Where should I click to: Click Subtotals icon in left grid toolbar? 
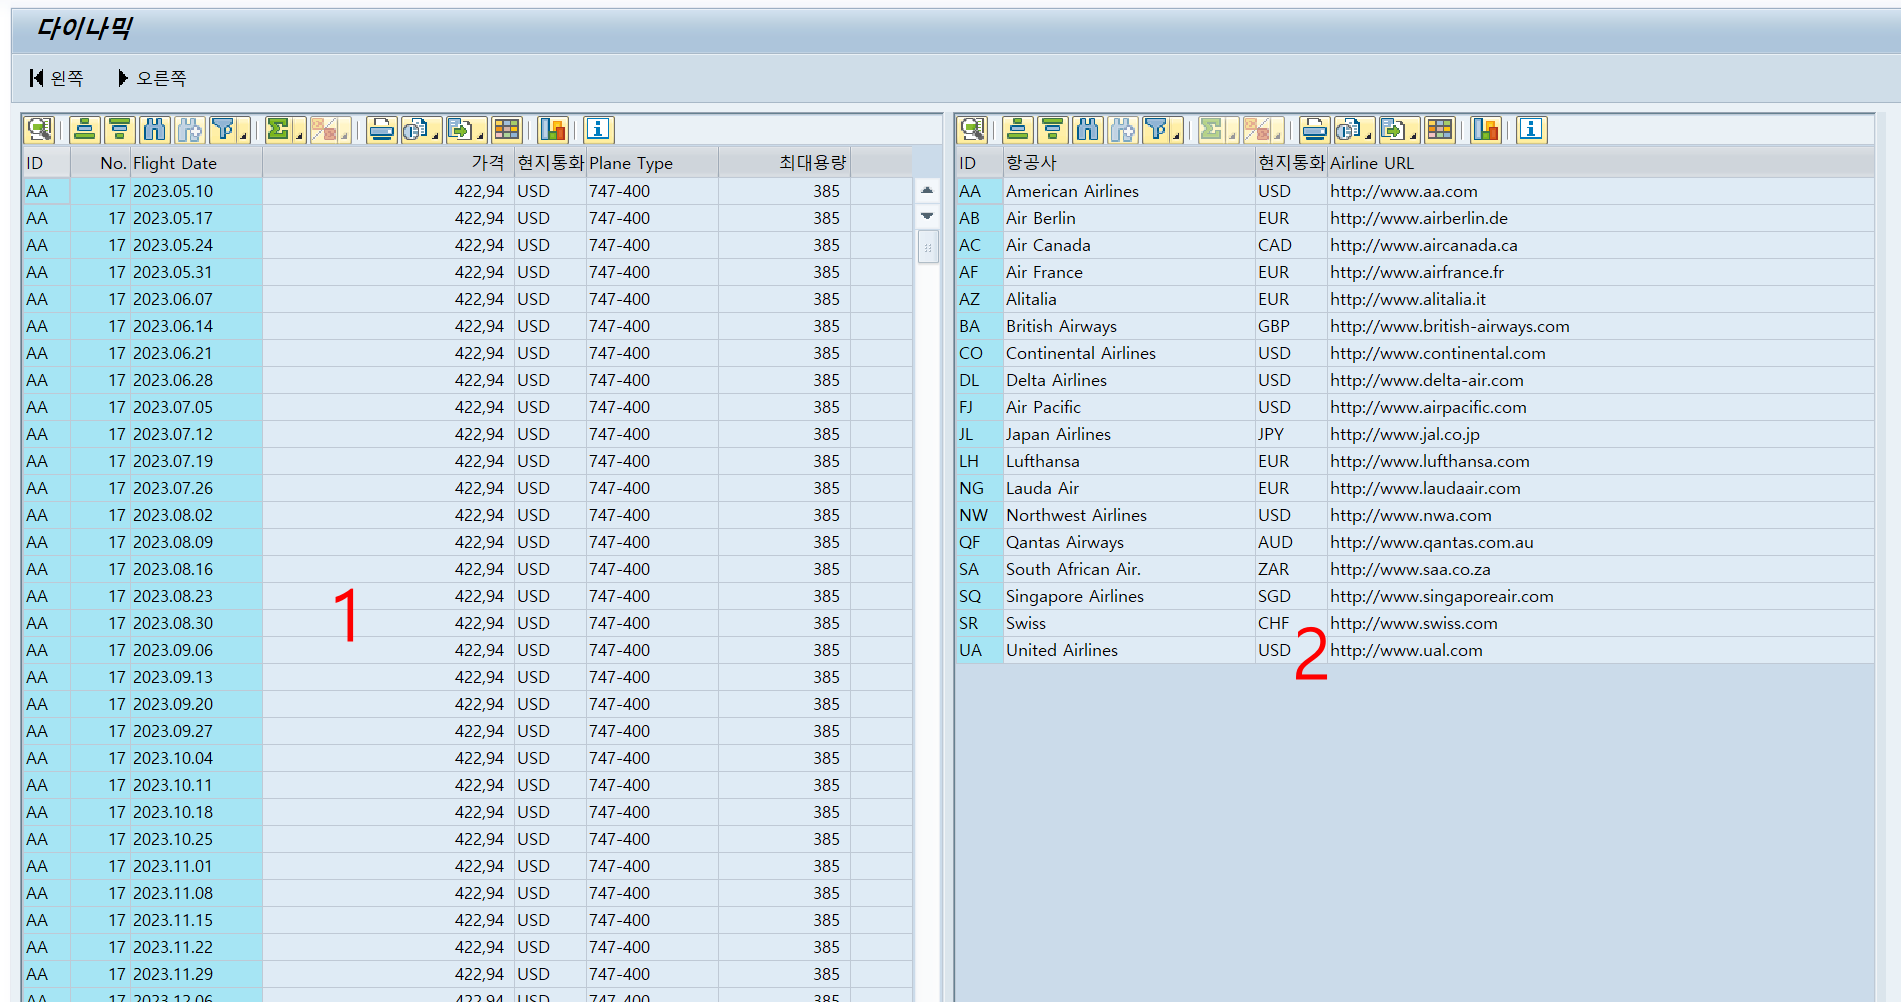[x=323, y=129]
